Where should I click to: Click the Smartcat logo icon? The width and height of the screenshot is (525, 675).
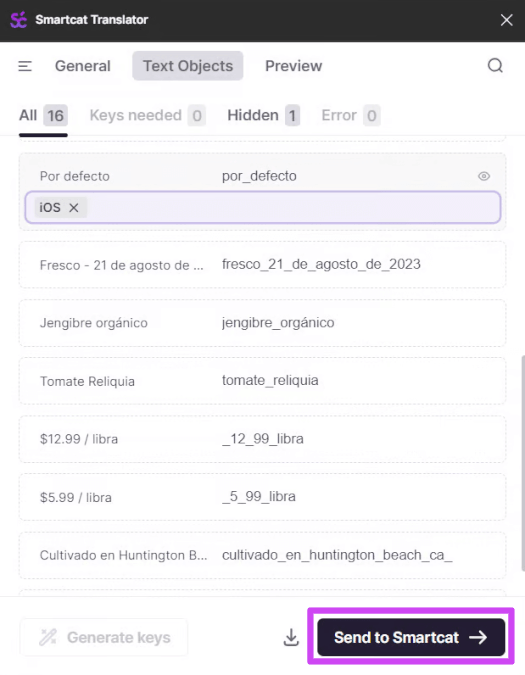coord(19,20)
